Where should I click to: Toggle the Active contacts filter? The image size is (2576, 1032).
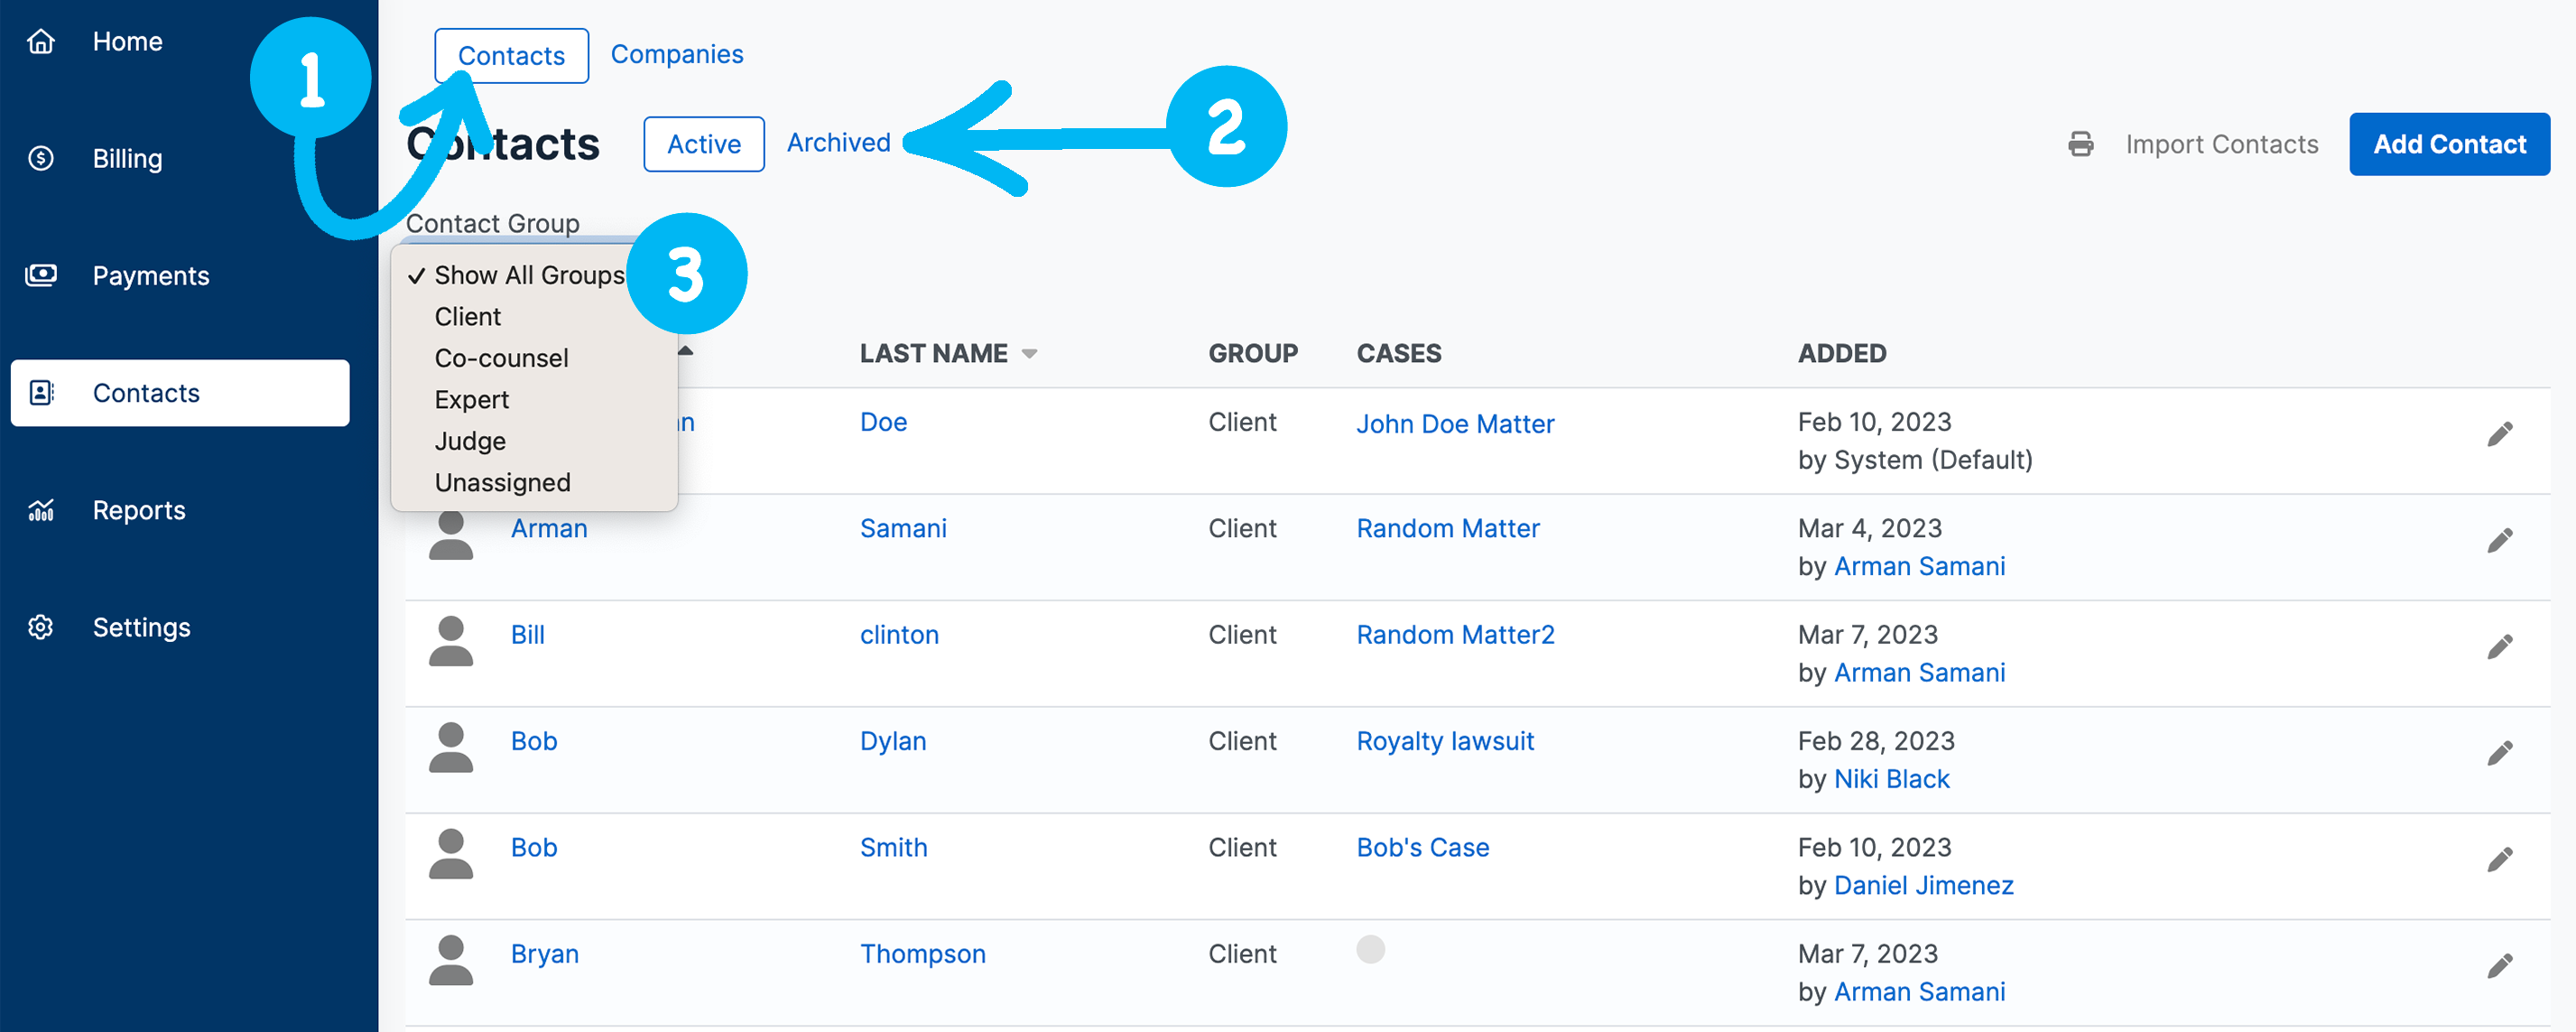(x=703, y=144)
